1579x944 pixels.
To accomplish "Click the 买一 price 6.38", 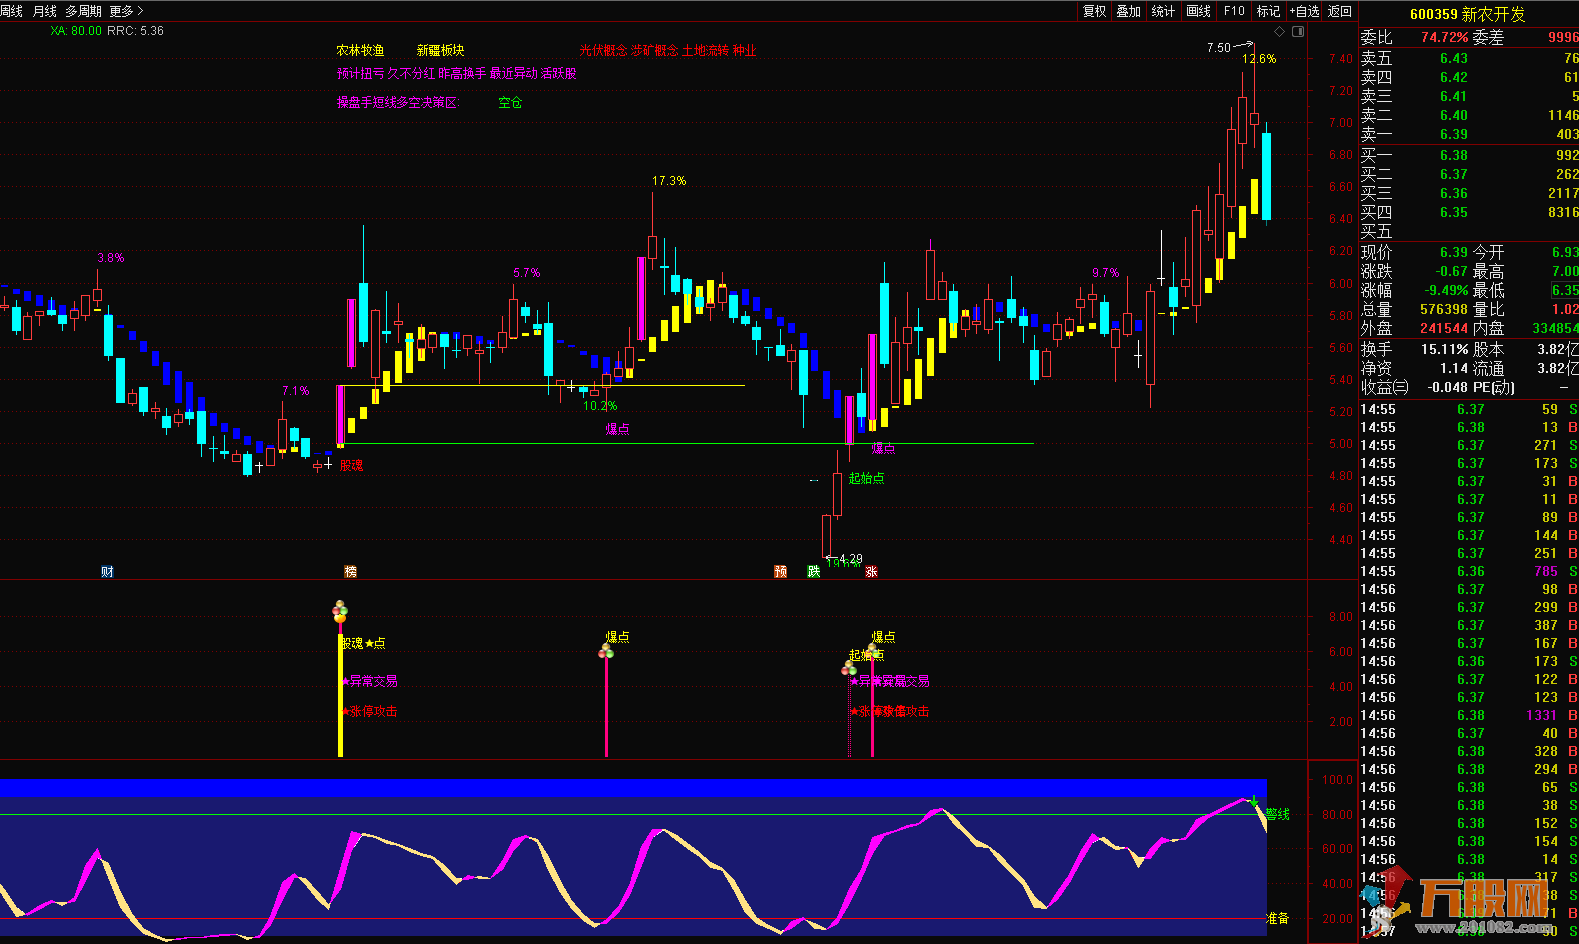I will click(1454, 155).
